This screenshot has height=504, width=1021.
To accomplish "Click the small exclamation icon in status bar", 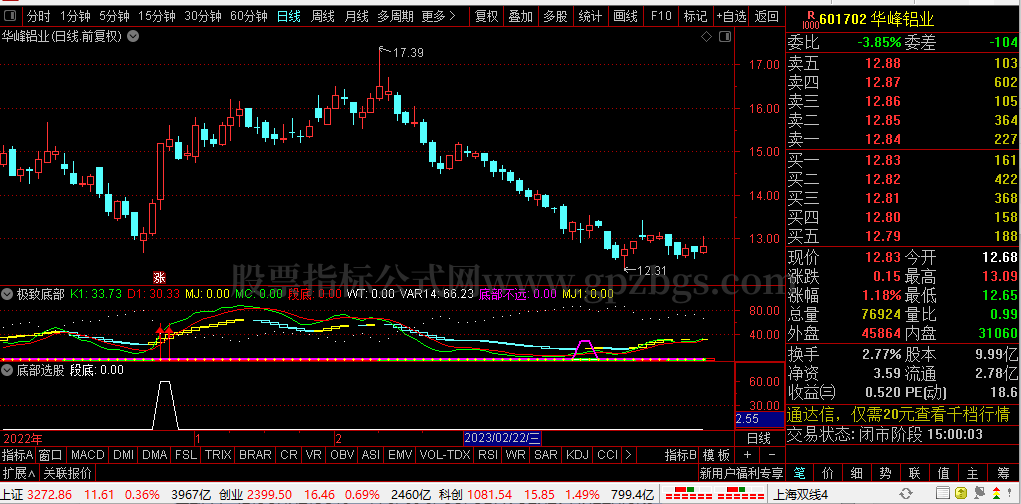I will tap(1009, 493).
